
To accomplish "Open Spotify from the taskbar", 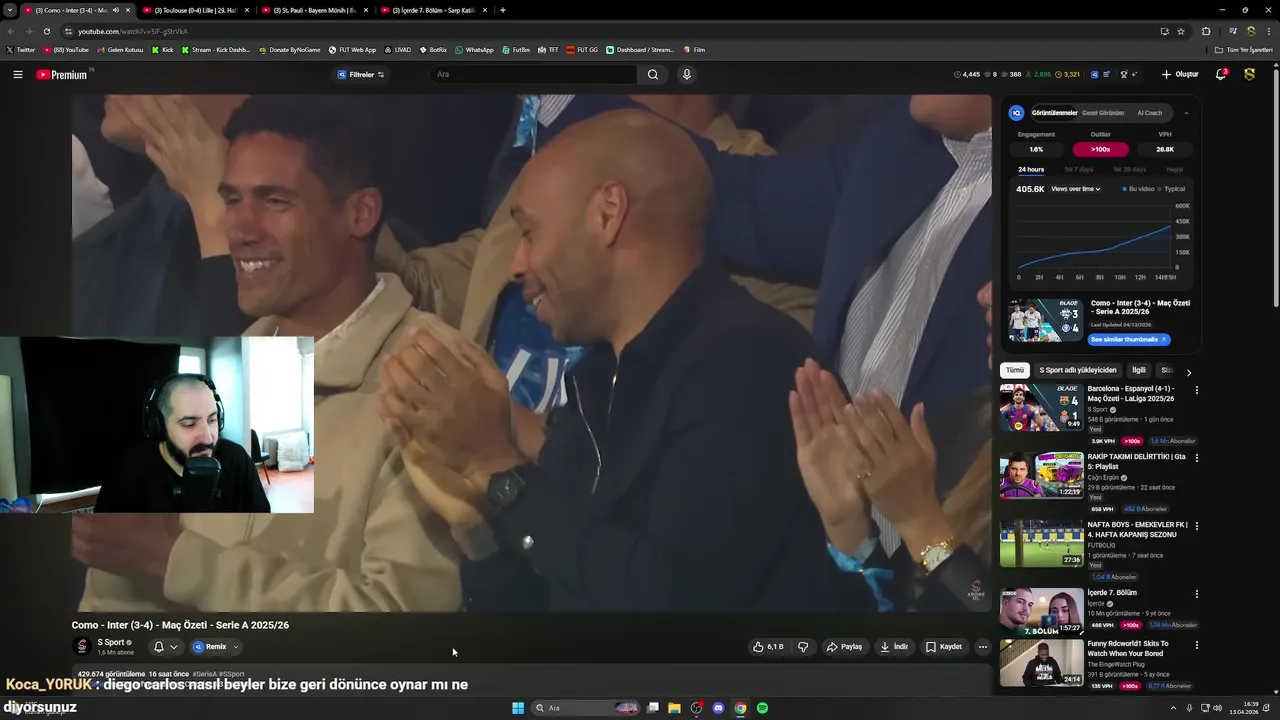I will (762, 708).
